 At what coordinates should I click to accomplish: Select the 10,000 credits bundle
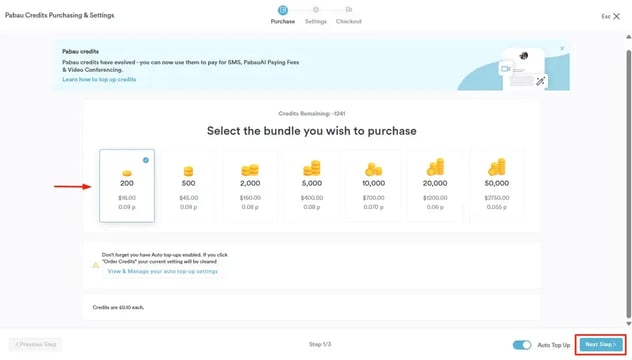(x=373, y=185)
